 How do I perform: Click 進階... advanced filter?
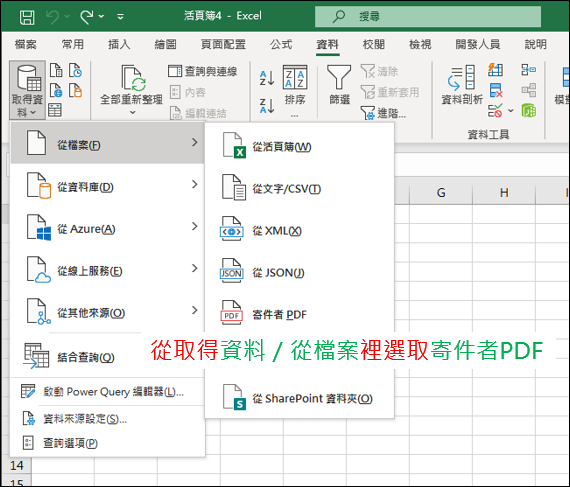click(x=383, y=113)
